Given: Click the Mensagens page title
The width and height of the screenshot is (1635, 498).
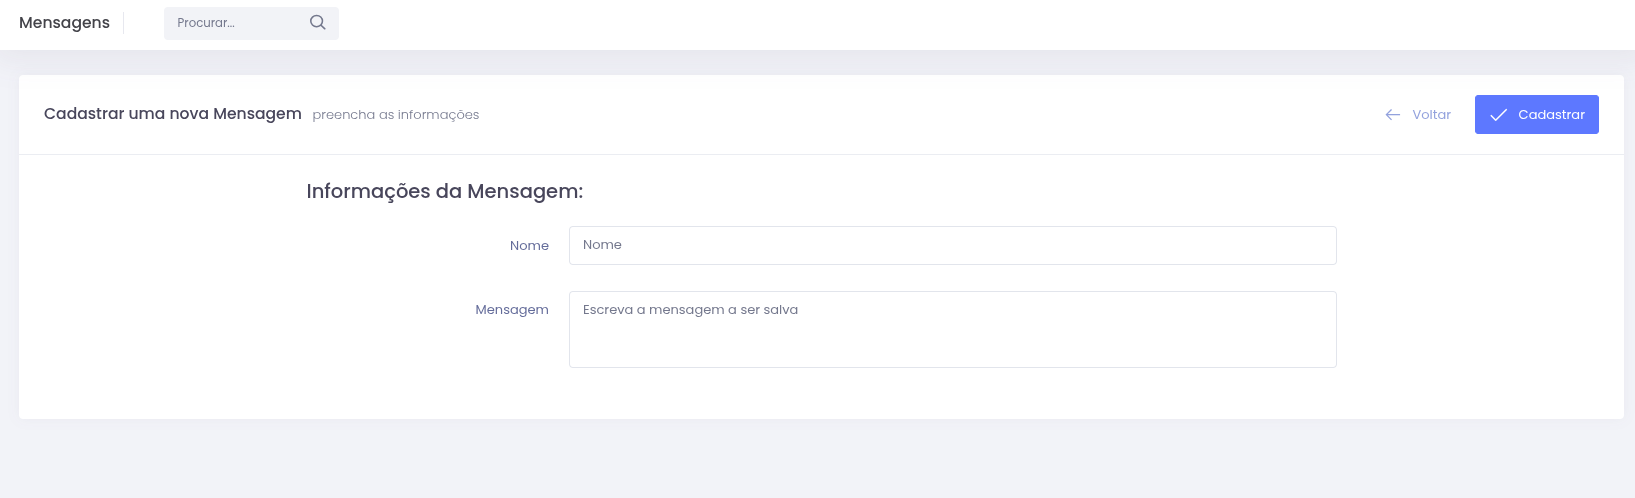Looking at the screenshot, I should coord(64,23).
